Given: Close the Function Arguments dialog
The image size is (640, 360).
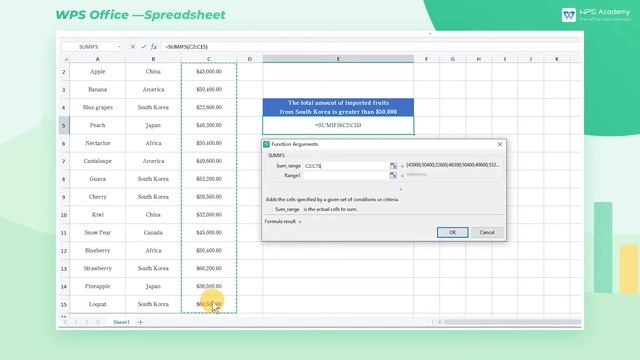Looking at the screenshot, I should [x=500, y=144].
